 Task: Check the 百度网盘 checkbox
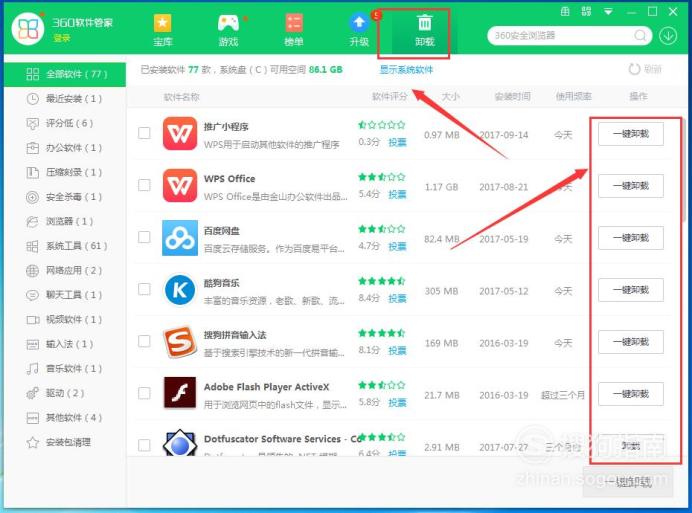coord(144,237)
